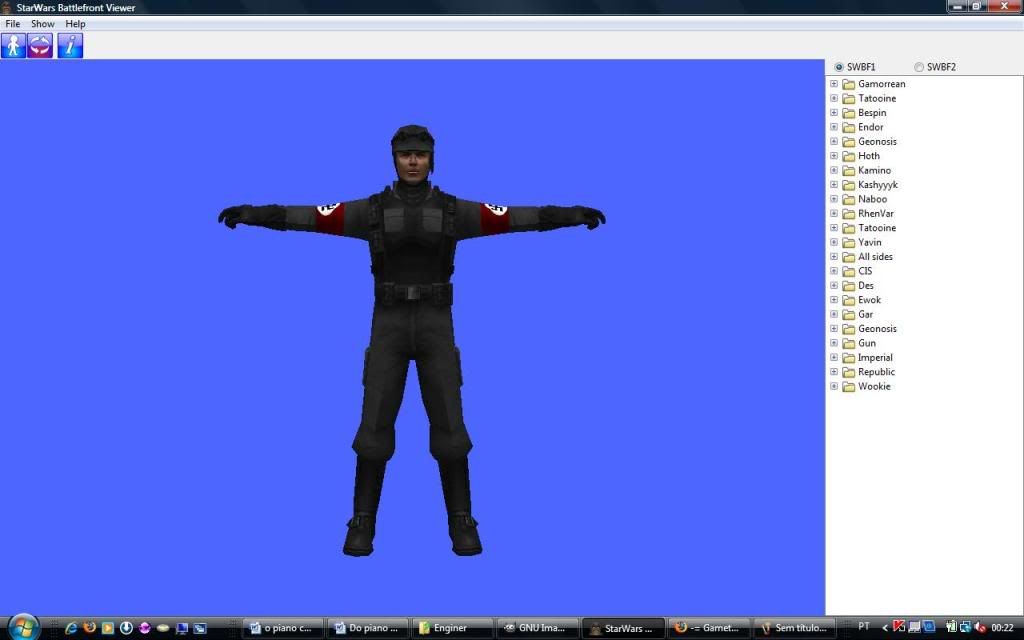
Task: Select the Imperial label in the tree
Action: click(875, 357)
